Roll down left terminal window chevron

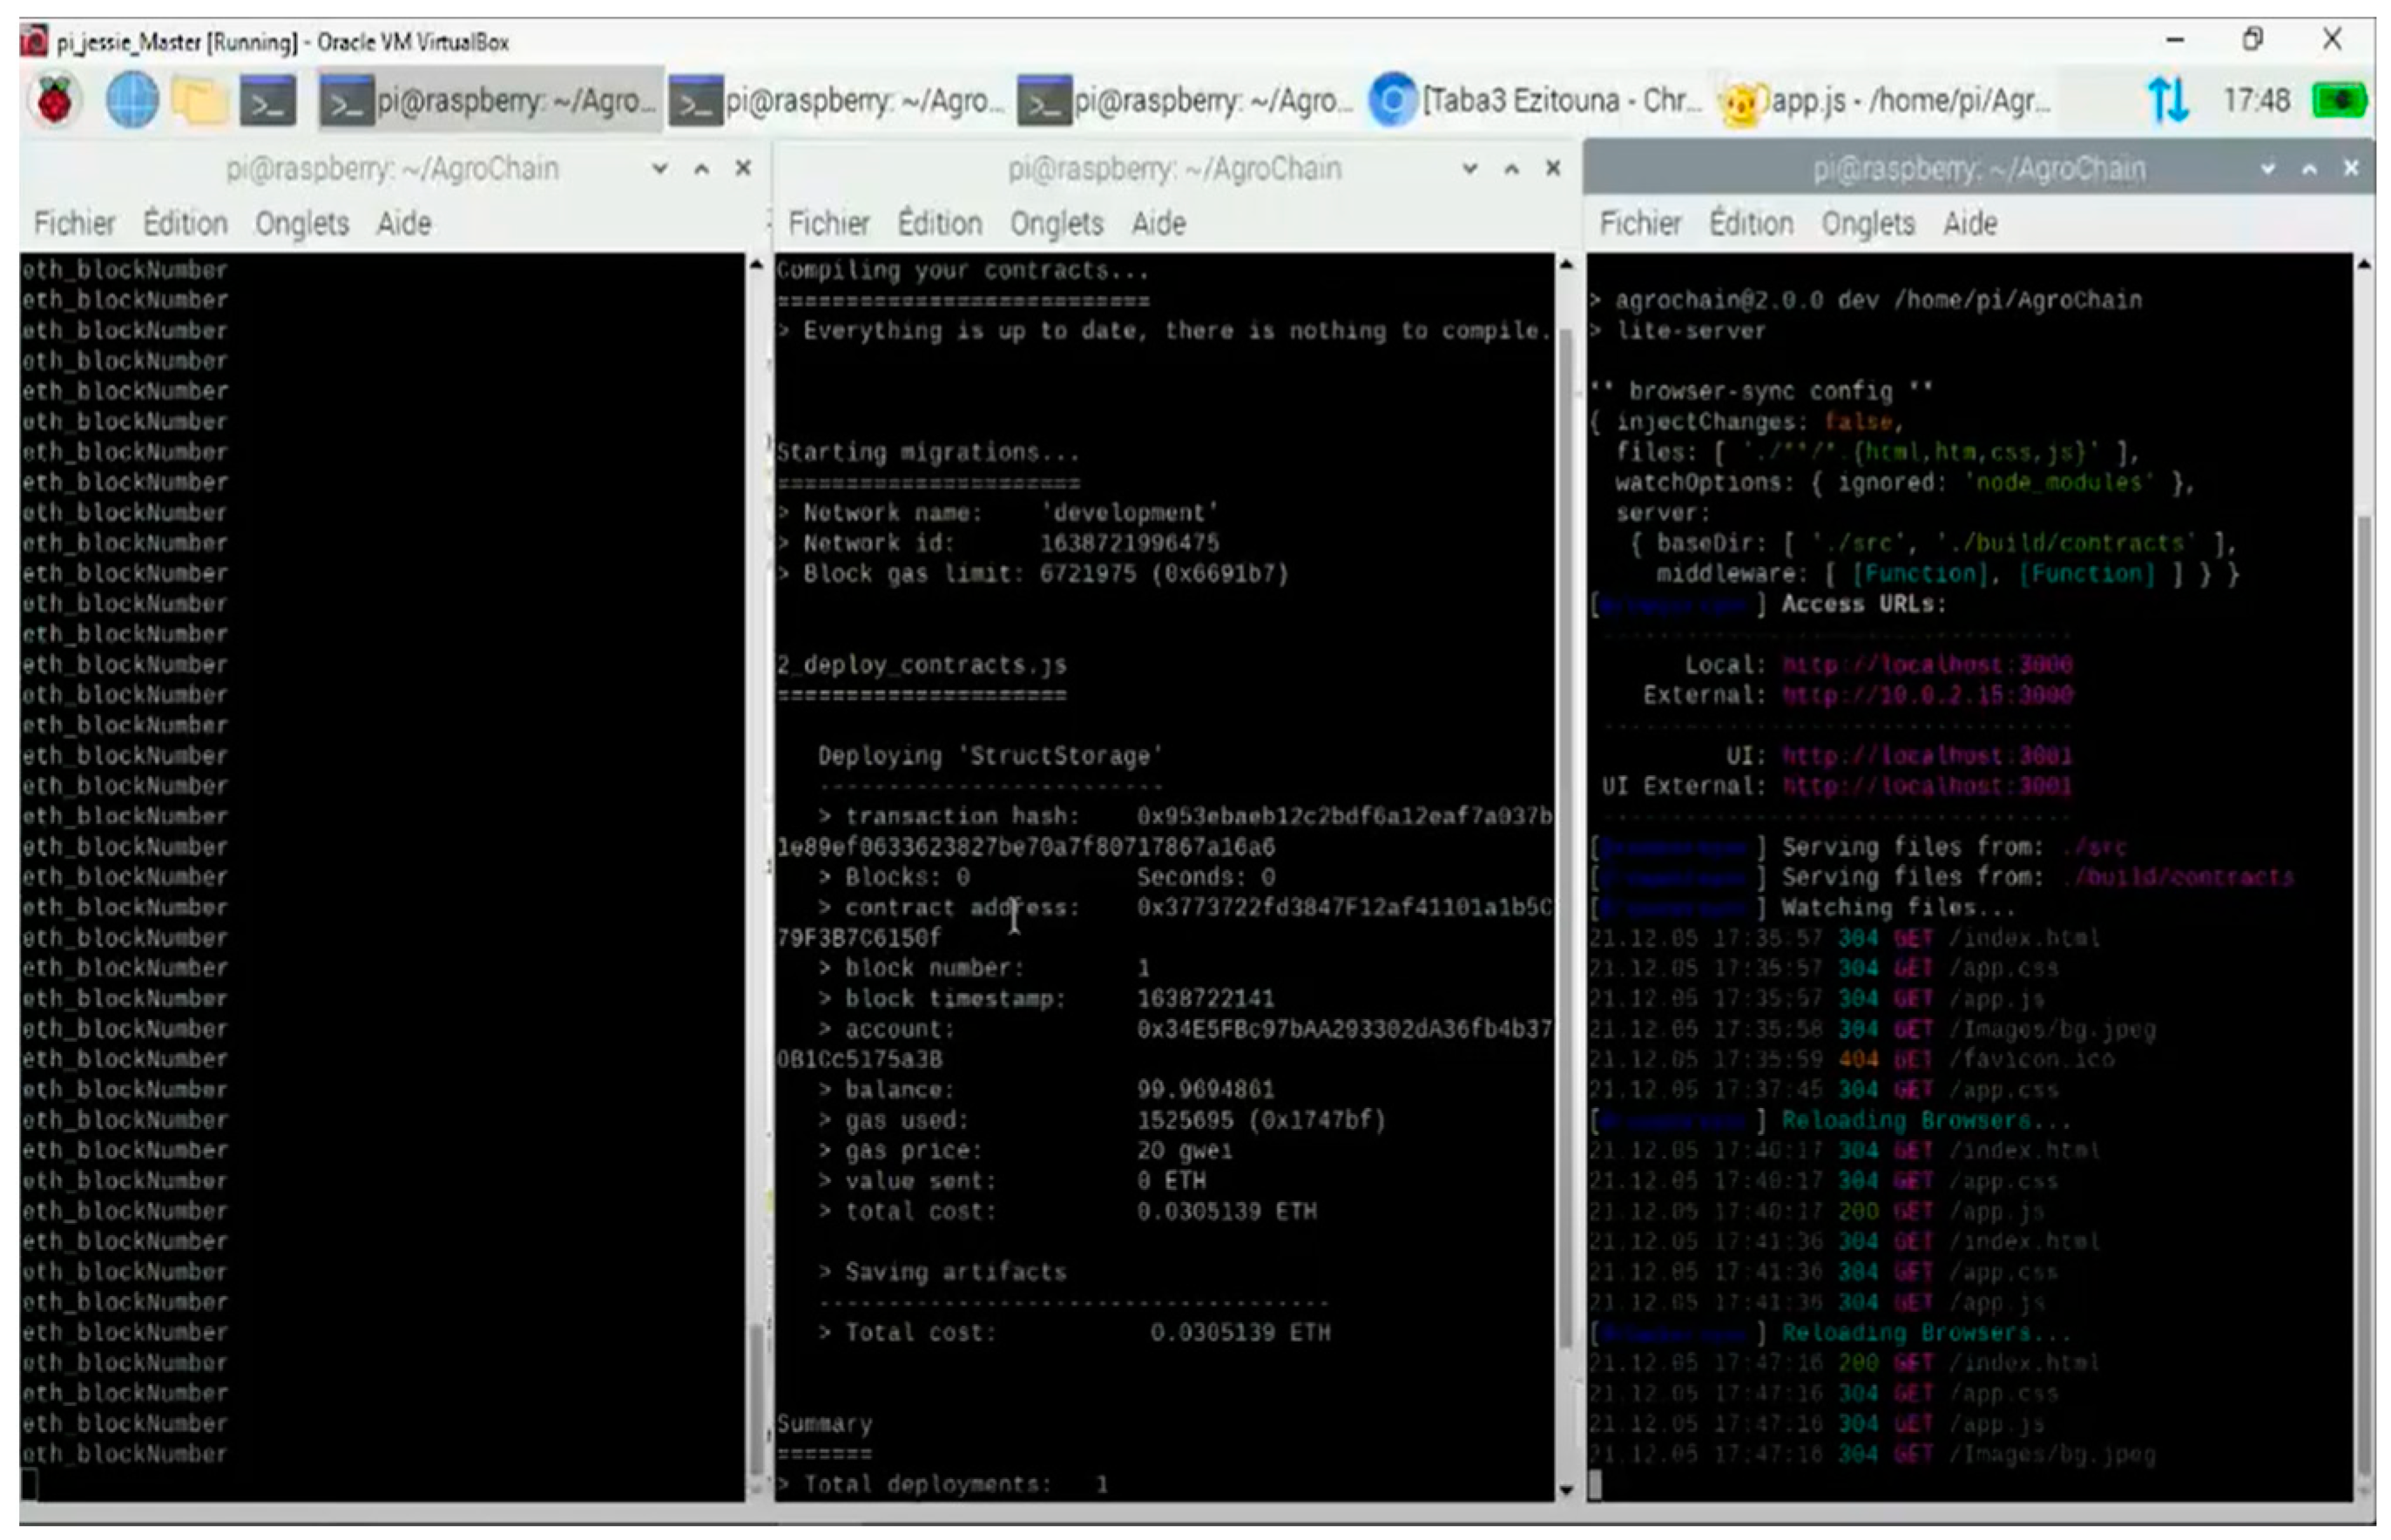(660, 169)
